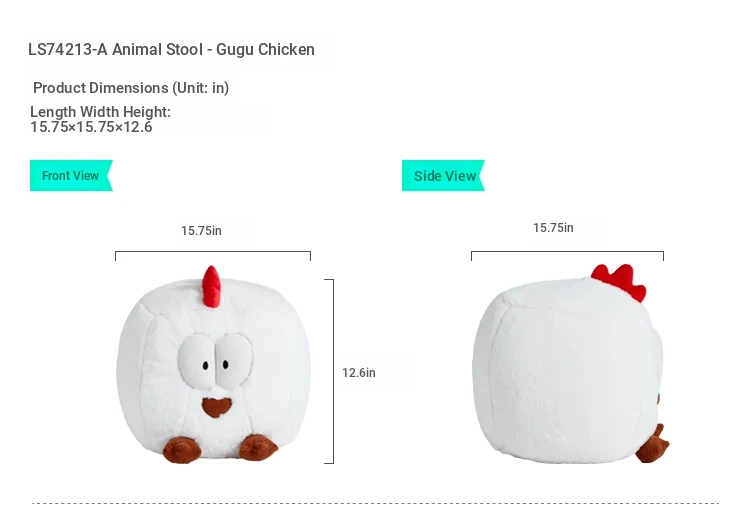Click the Front View banner label
Image resolution: width=750 pixels, height=524 pixels.
(71, 175)
